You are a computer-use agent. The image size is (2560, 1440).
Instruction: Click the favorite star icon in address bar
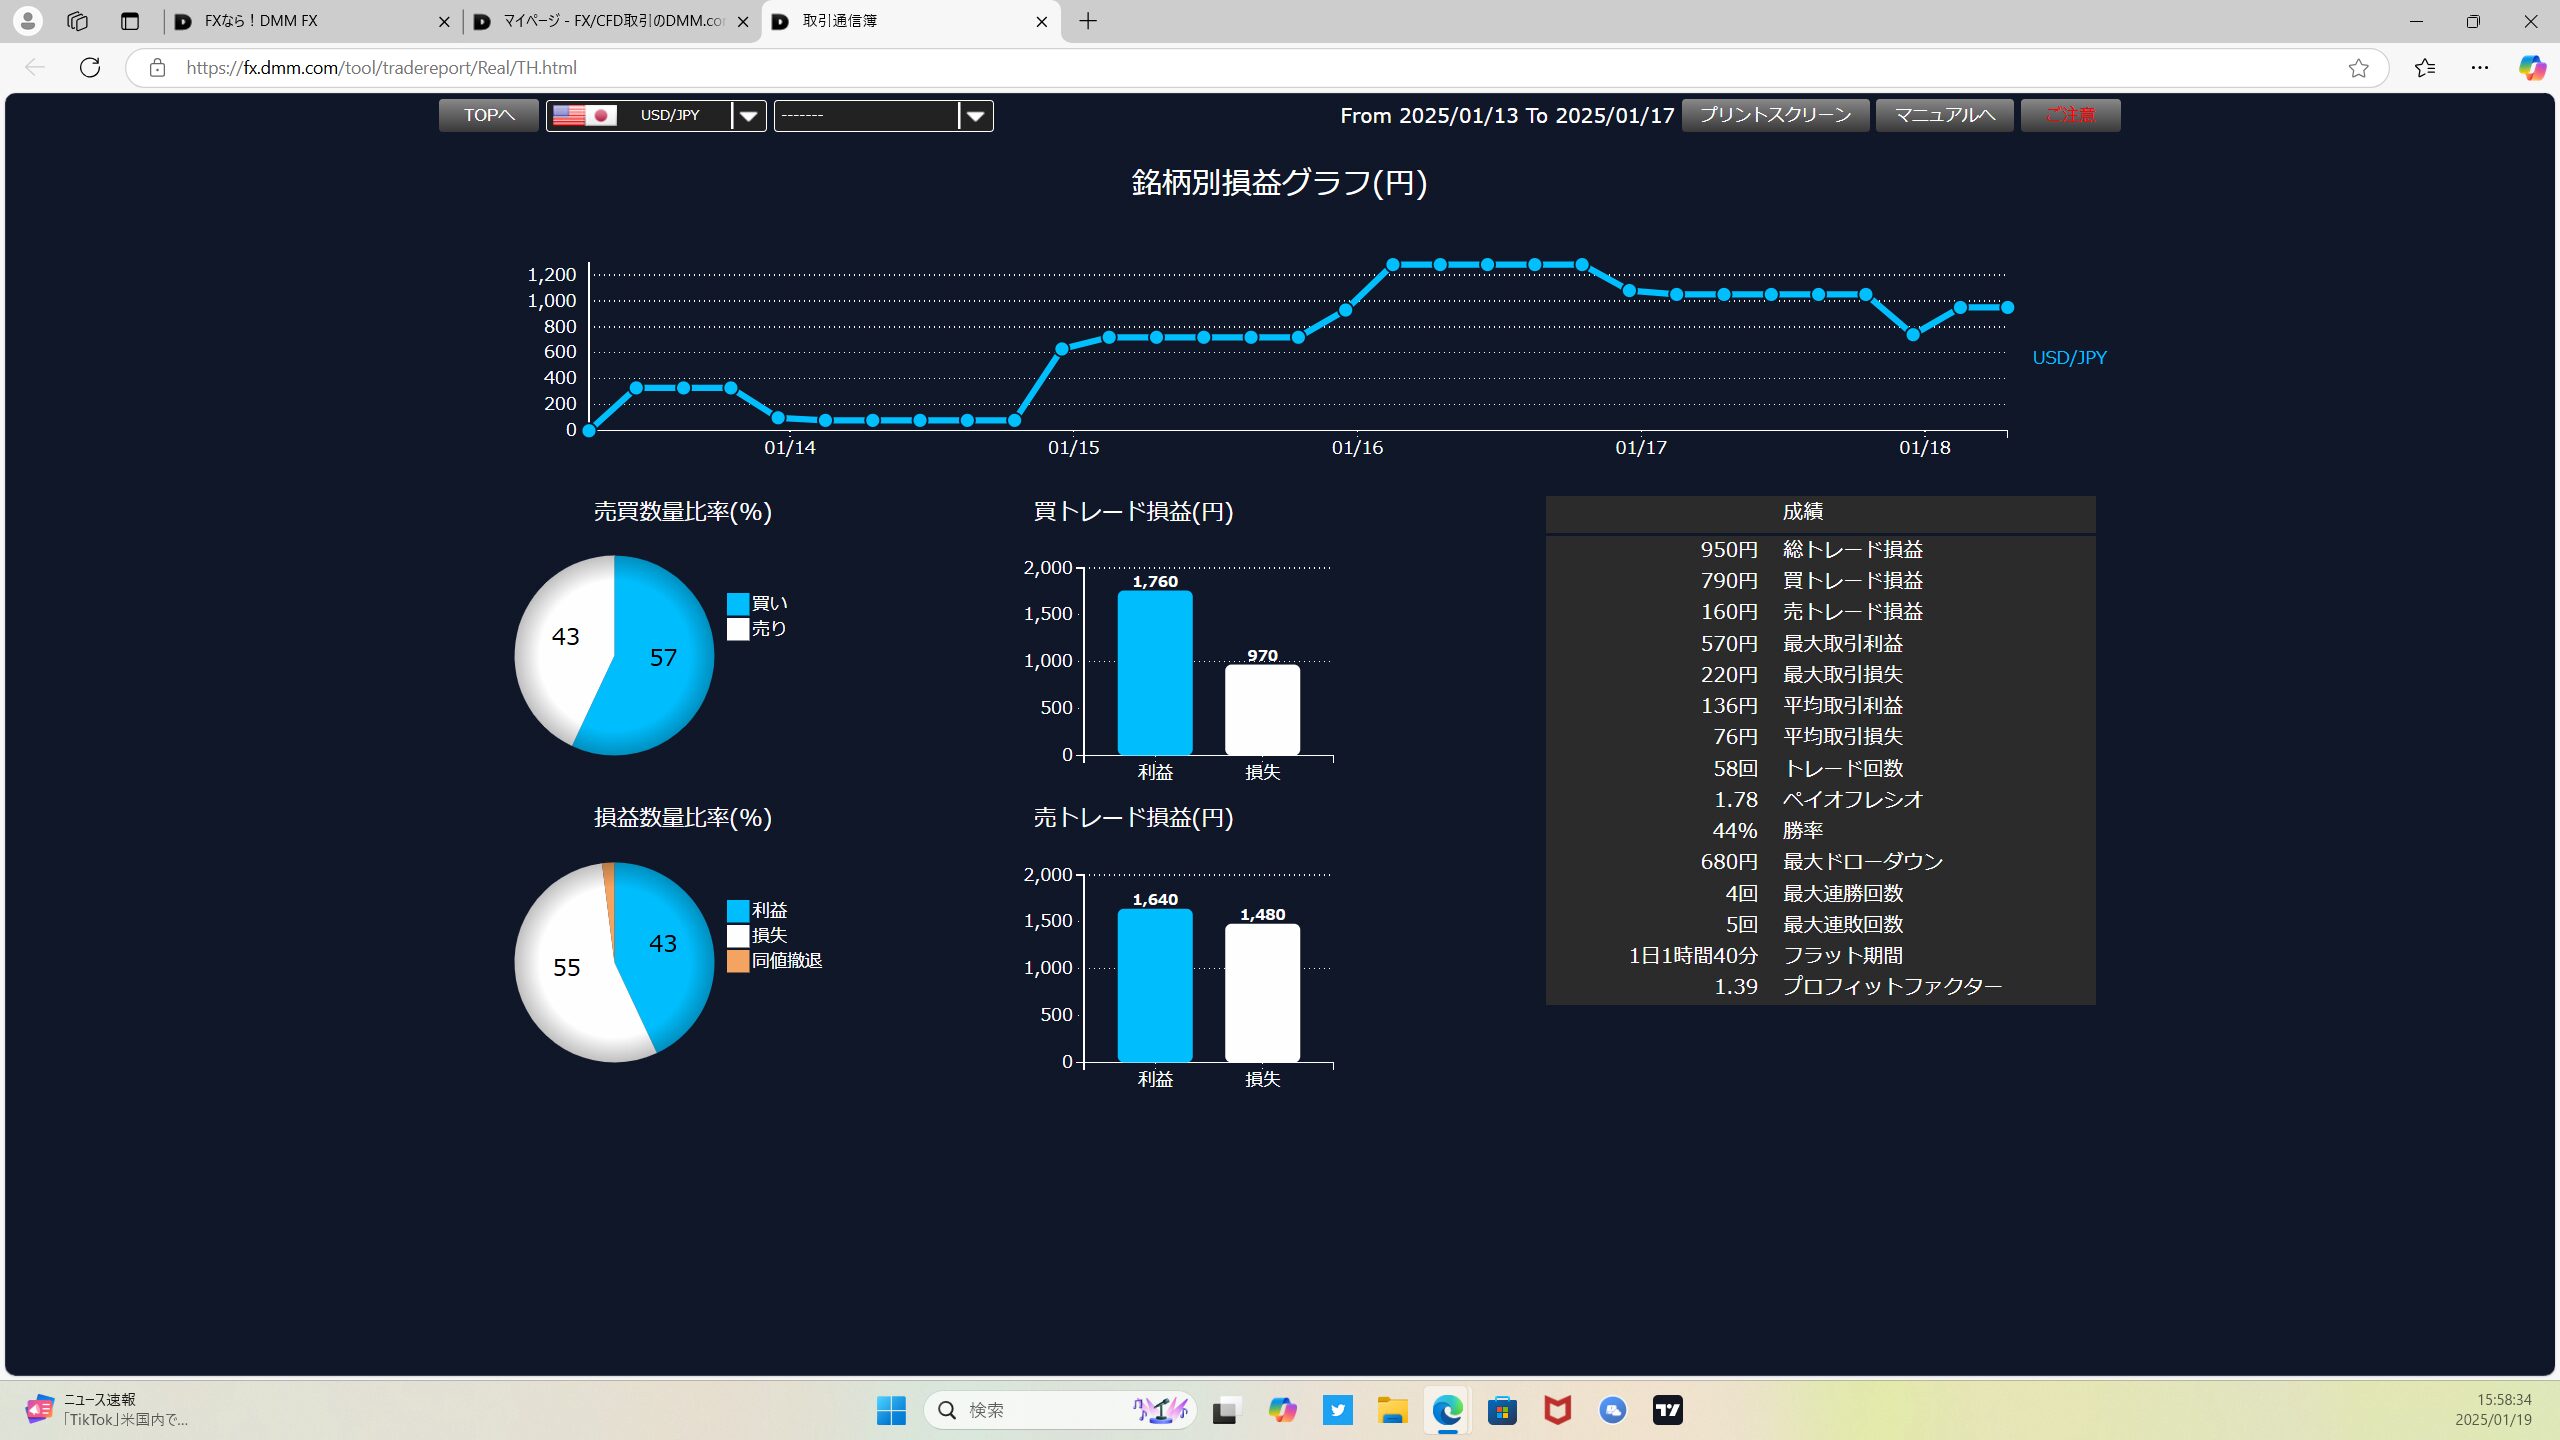[2359, 68]
